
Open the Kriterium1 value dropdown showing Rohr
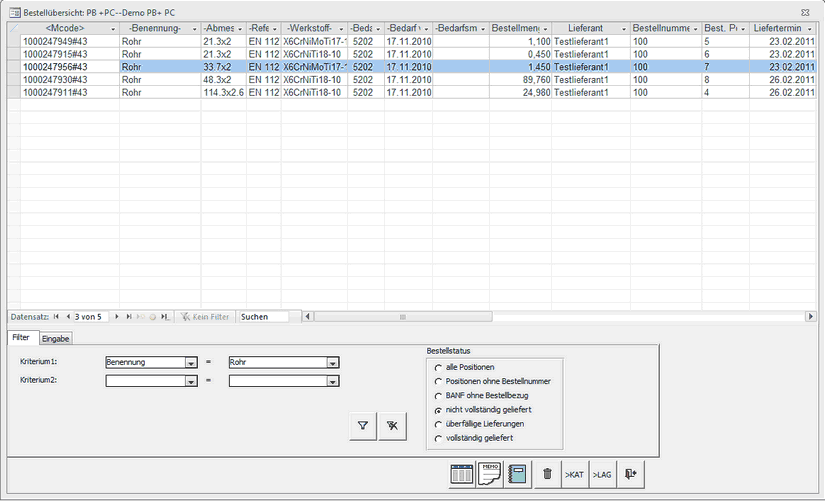click(333, 363)
